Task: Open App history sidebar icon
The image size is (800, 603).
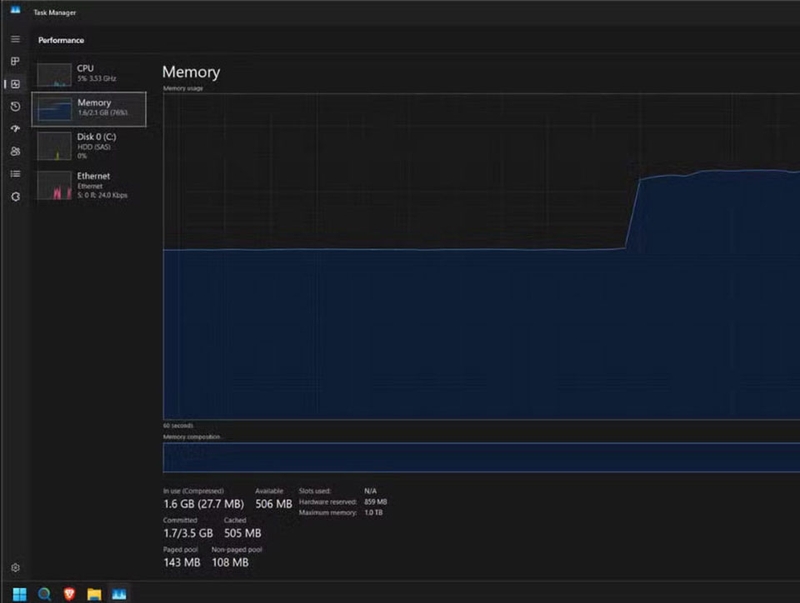Action: coord(15,106)
